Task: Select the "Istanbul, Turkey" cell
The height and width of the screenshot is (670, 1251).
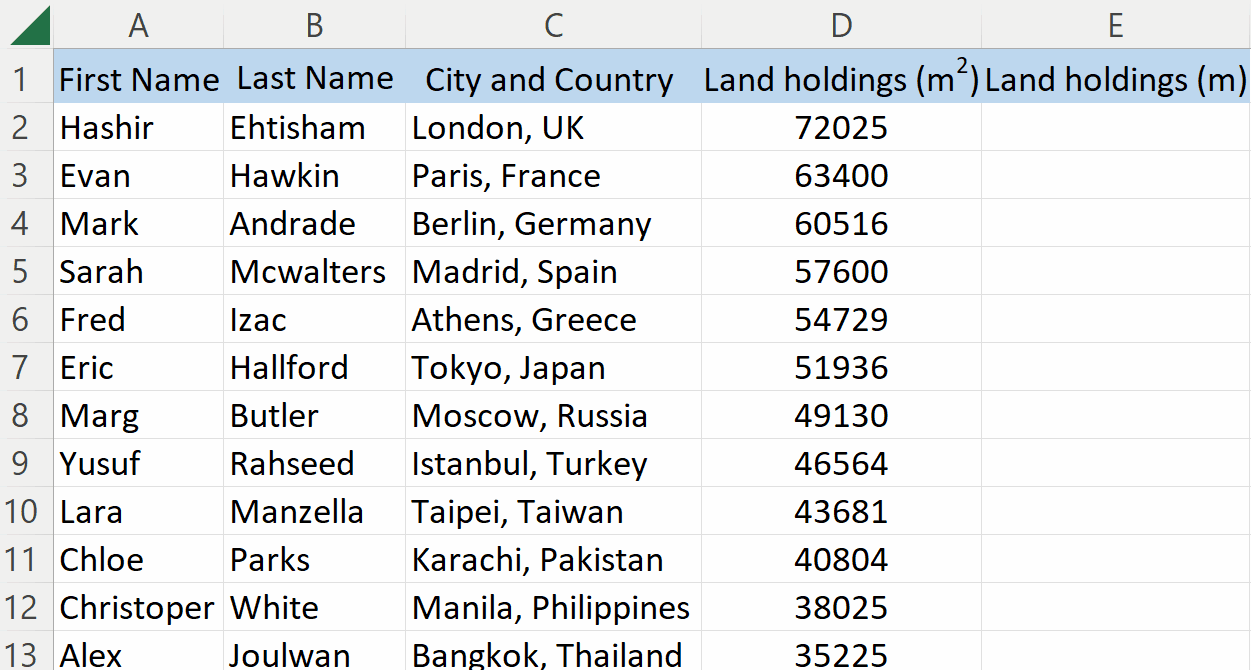Action: click(553, 463)
